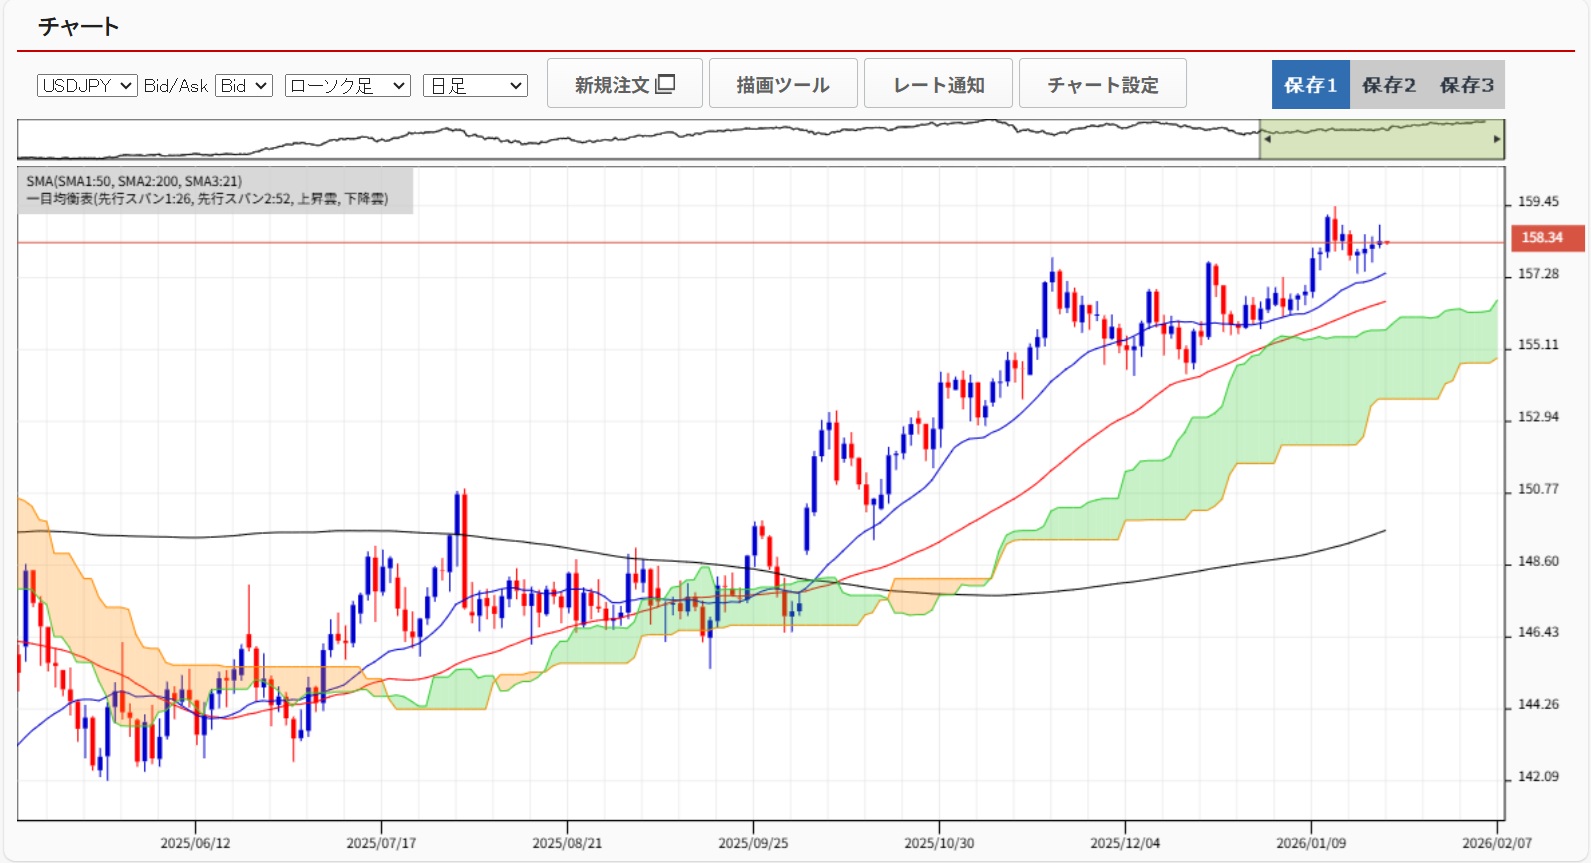The height and width of the screenshot is (863, 1591).
Task: Open チャート設定 chart settings
Action: [x=1102, y=84]
